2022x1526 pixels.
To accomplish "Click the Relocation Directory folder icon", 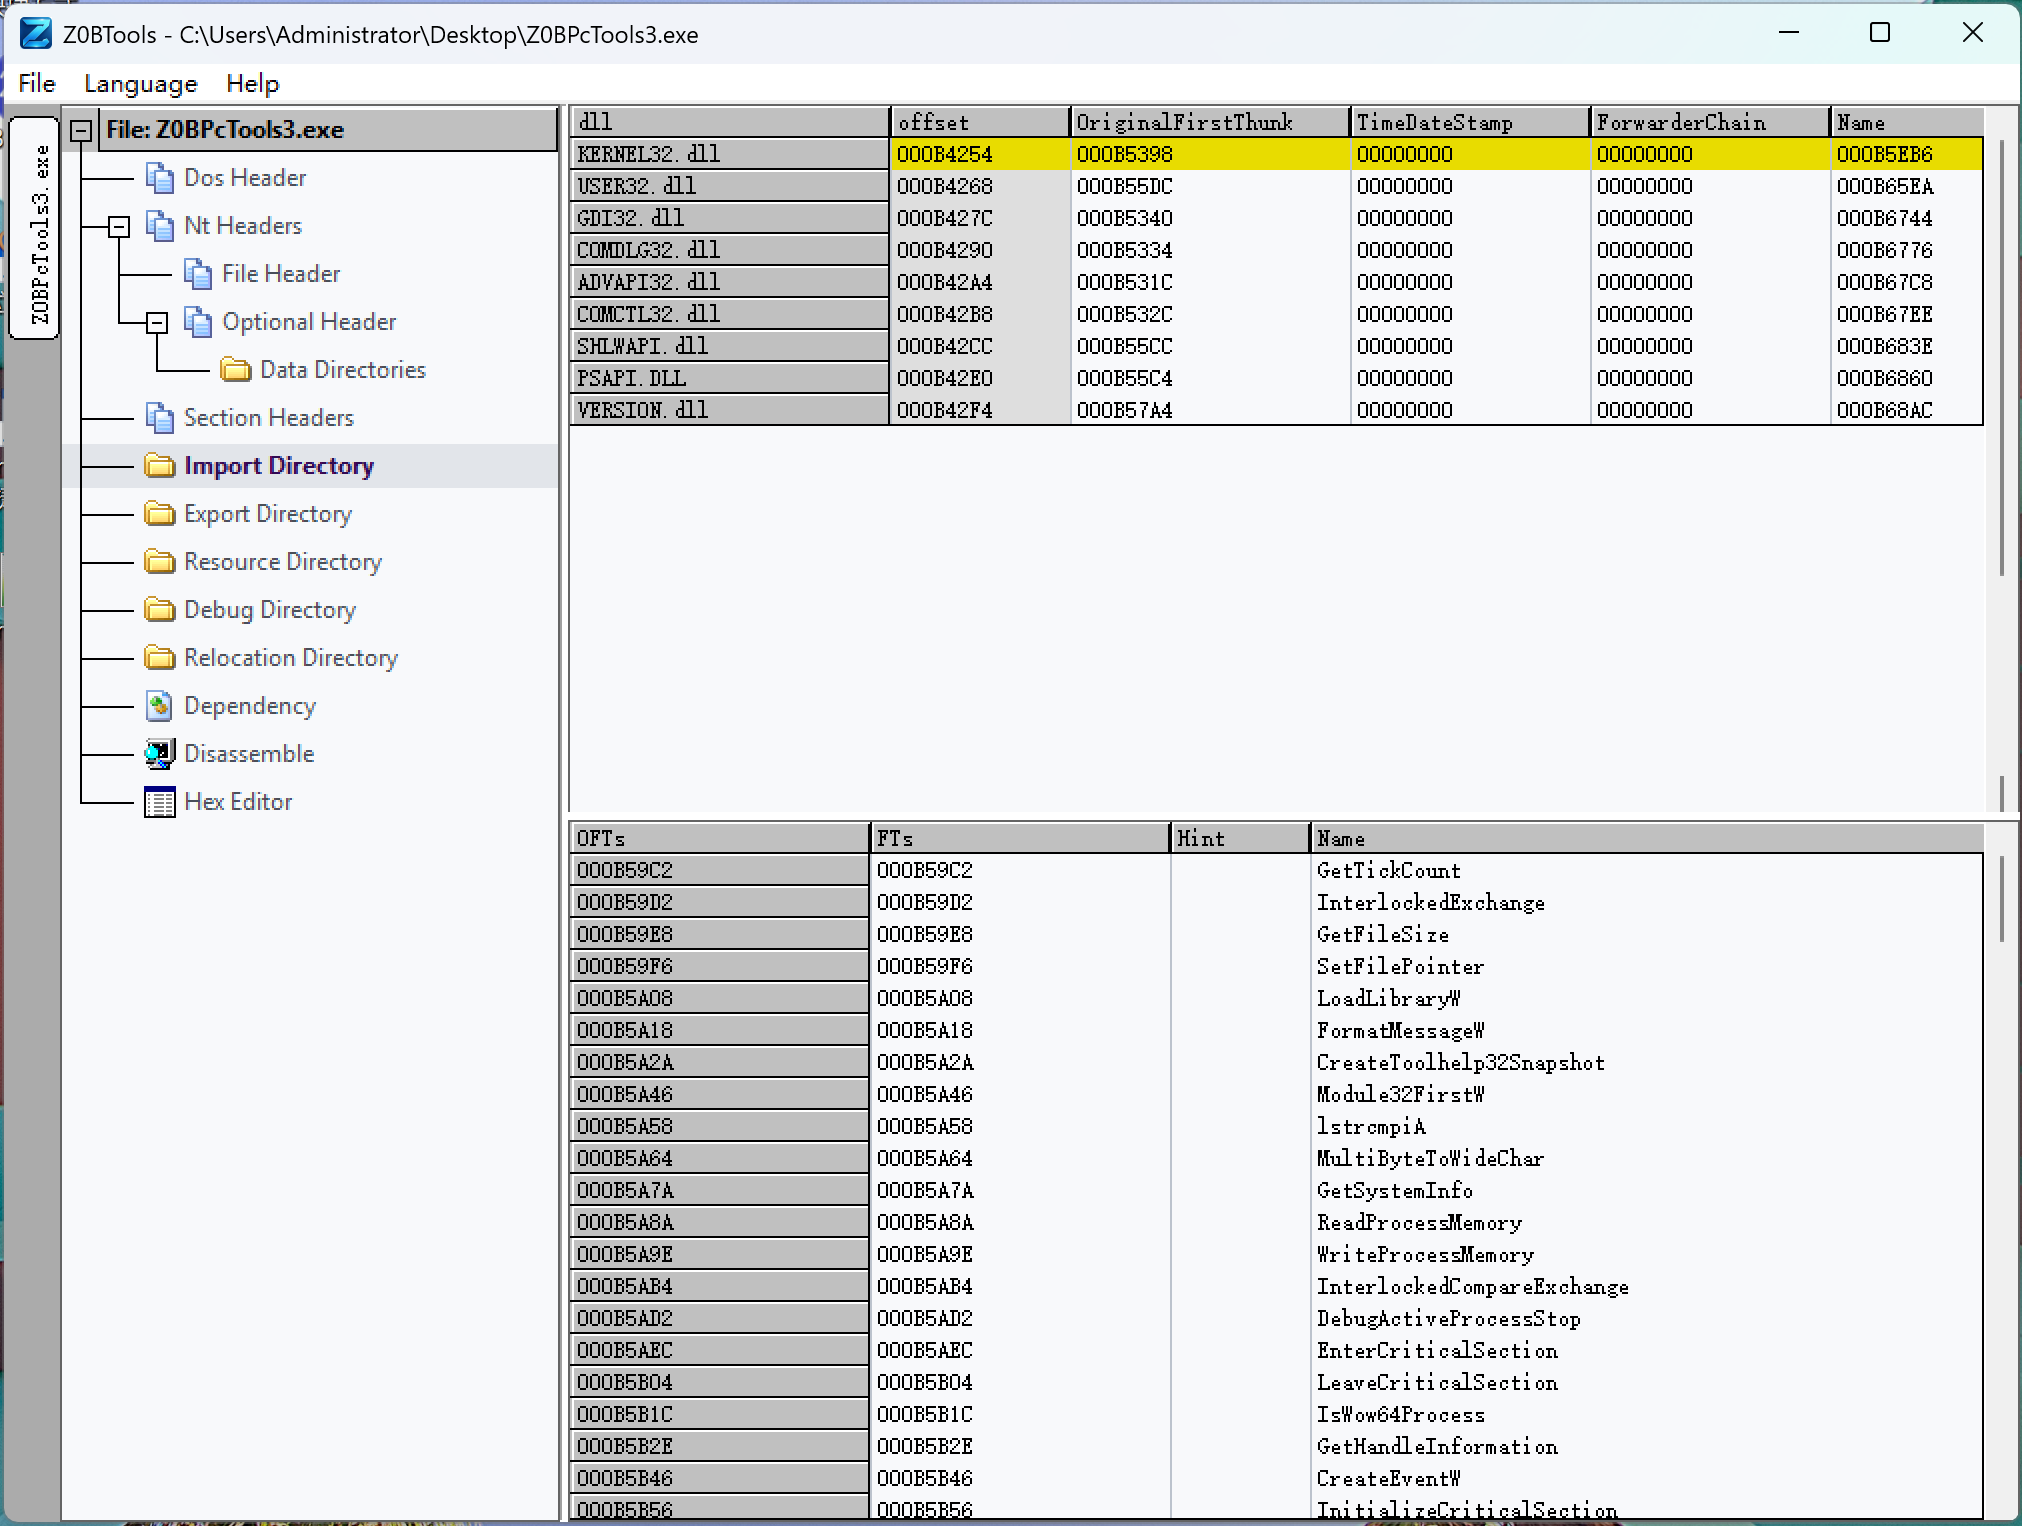I will click(160, 658).
